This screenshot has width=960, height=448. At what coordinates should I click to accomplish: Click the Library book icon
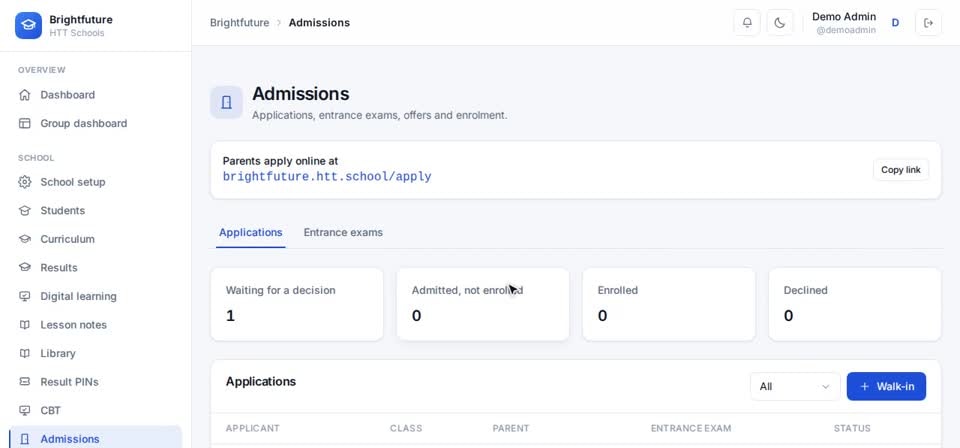24,353
